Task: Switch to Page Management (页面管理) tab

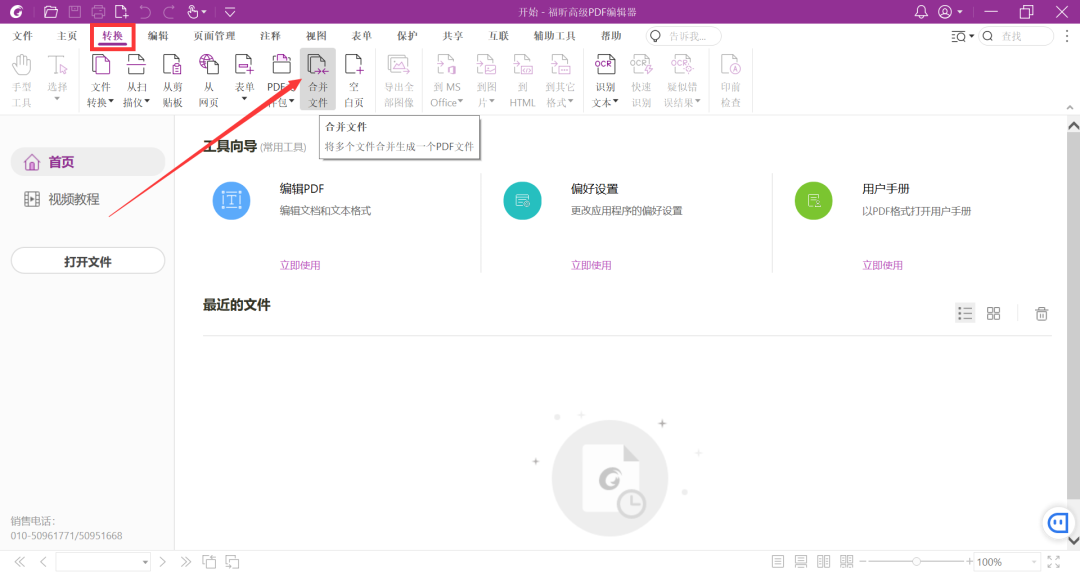Action: point(214,36)
